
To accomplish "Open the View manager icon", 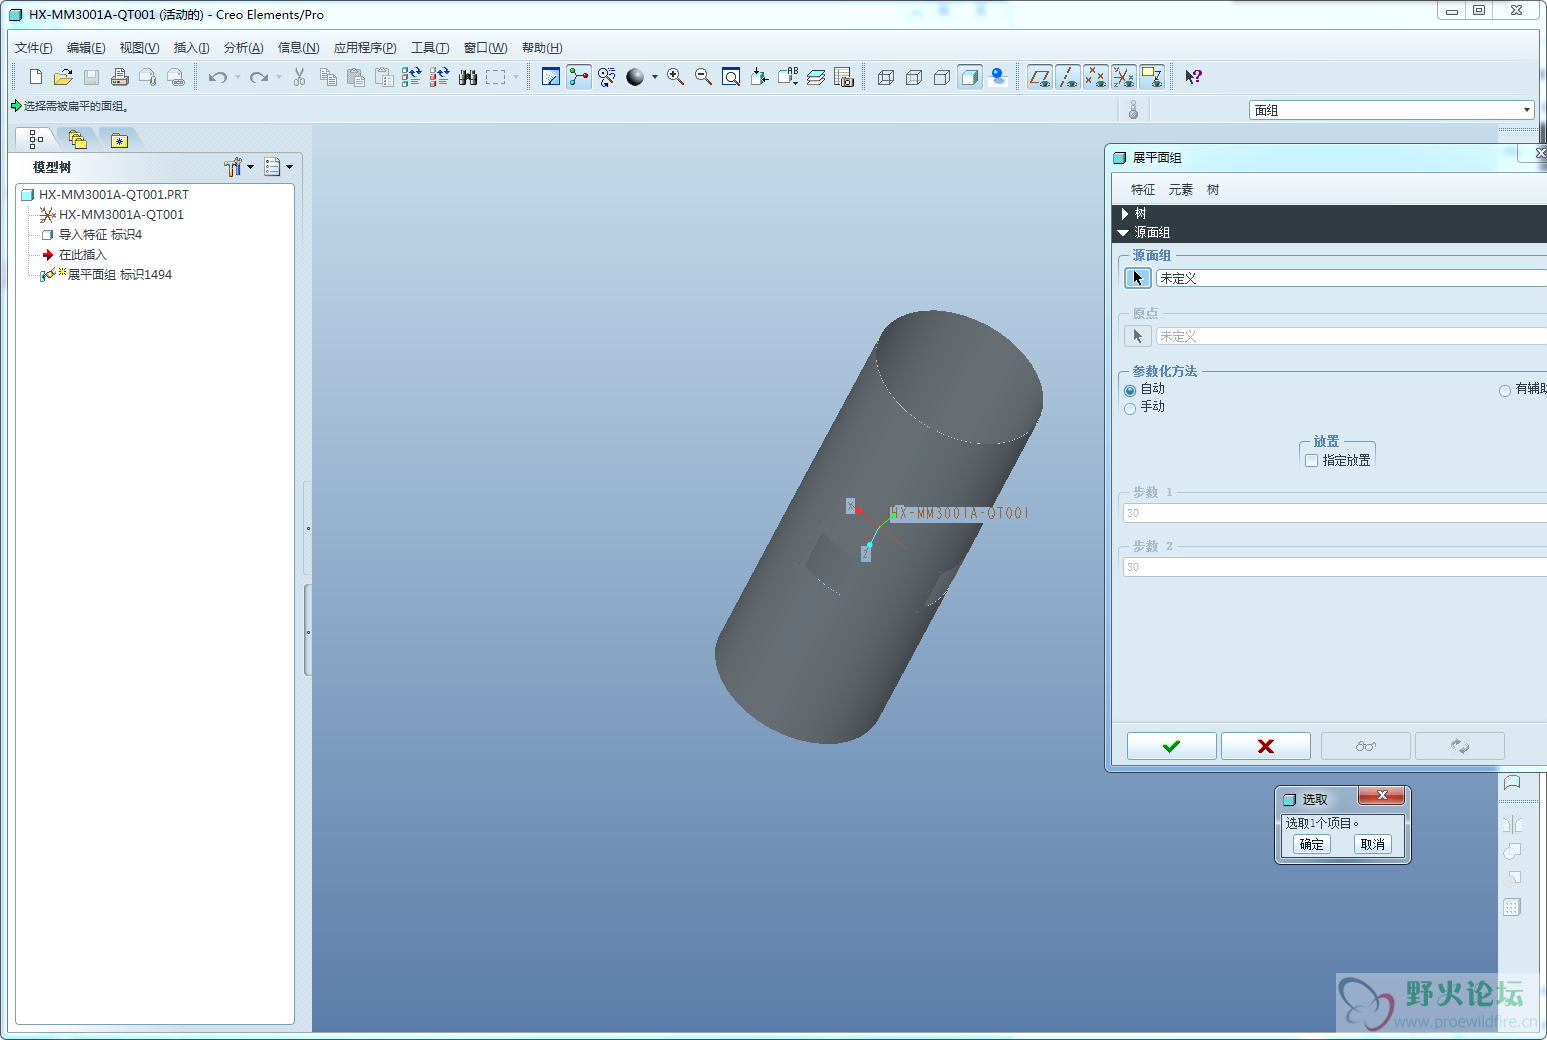I will pyautogui.click(x=844, y=77).
